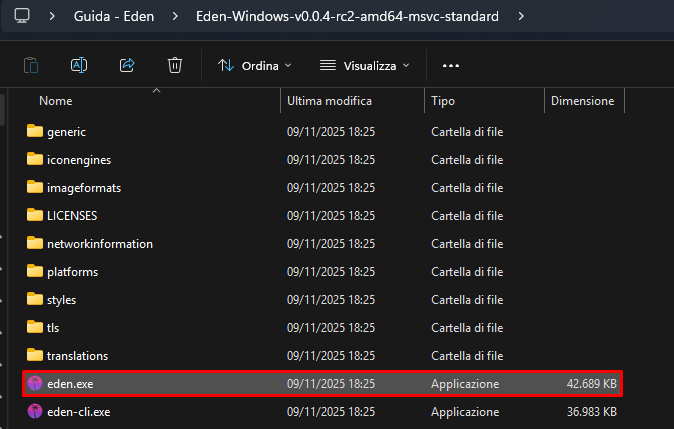Screen dimensions: 674x429
Task: Click the 36.983 KB size of eden-cli.exe
Action: pos(591,412)
